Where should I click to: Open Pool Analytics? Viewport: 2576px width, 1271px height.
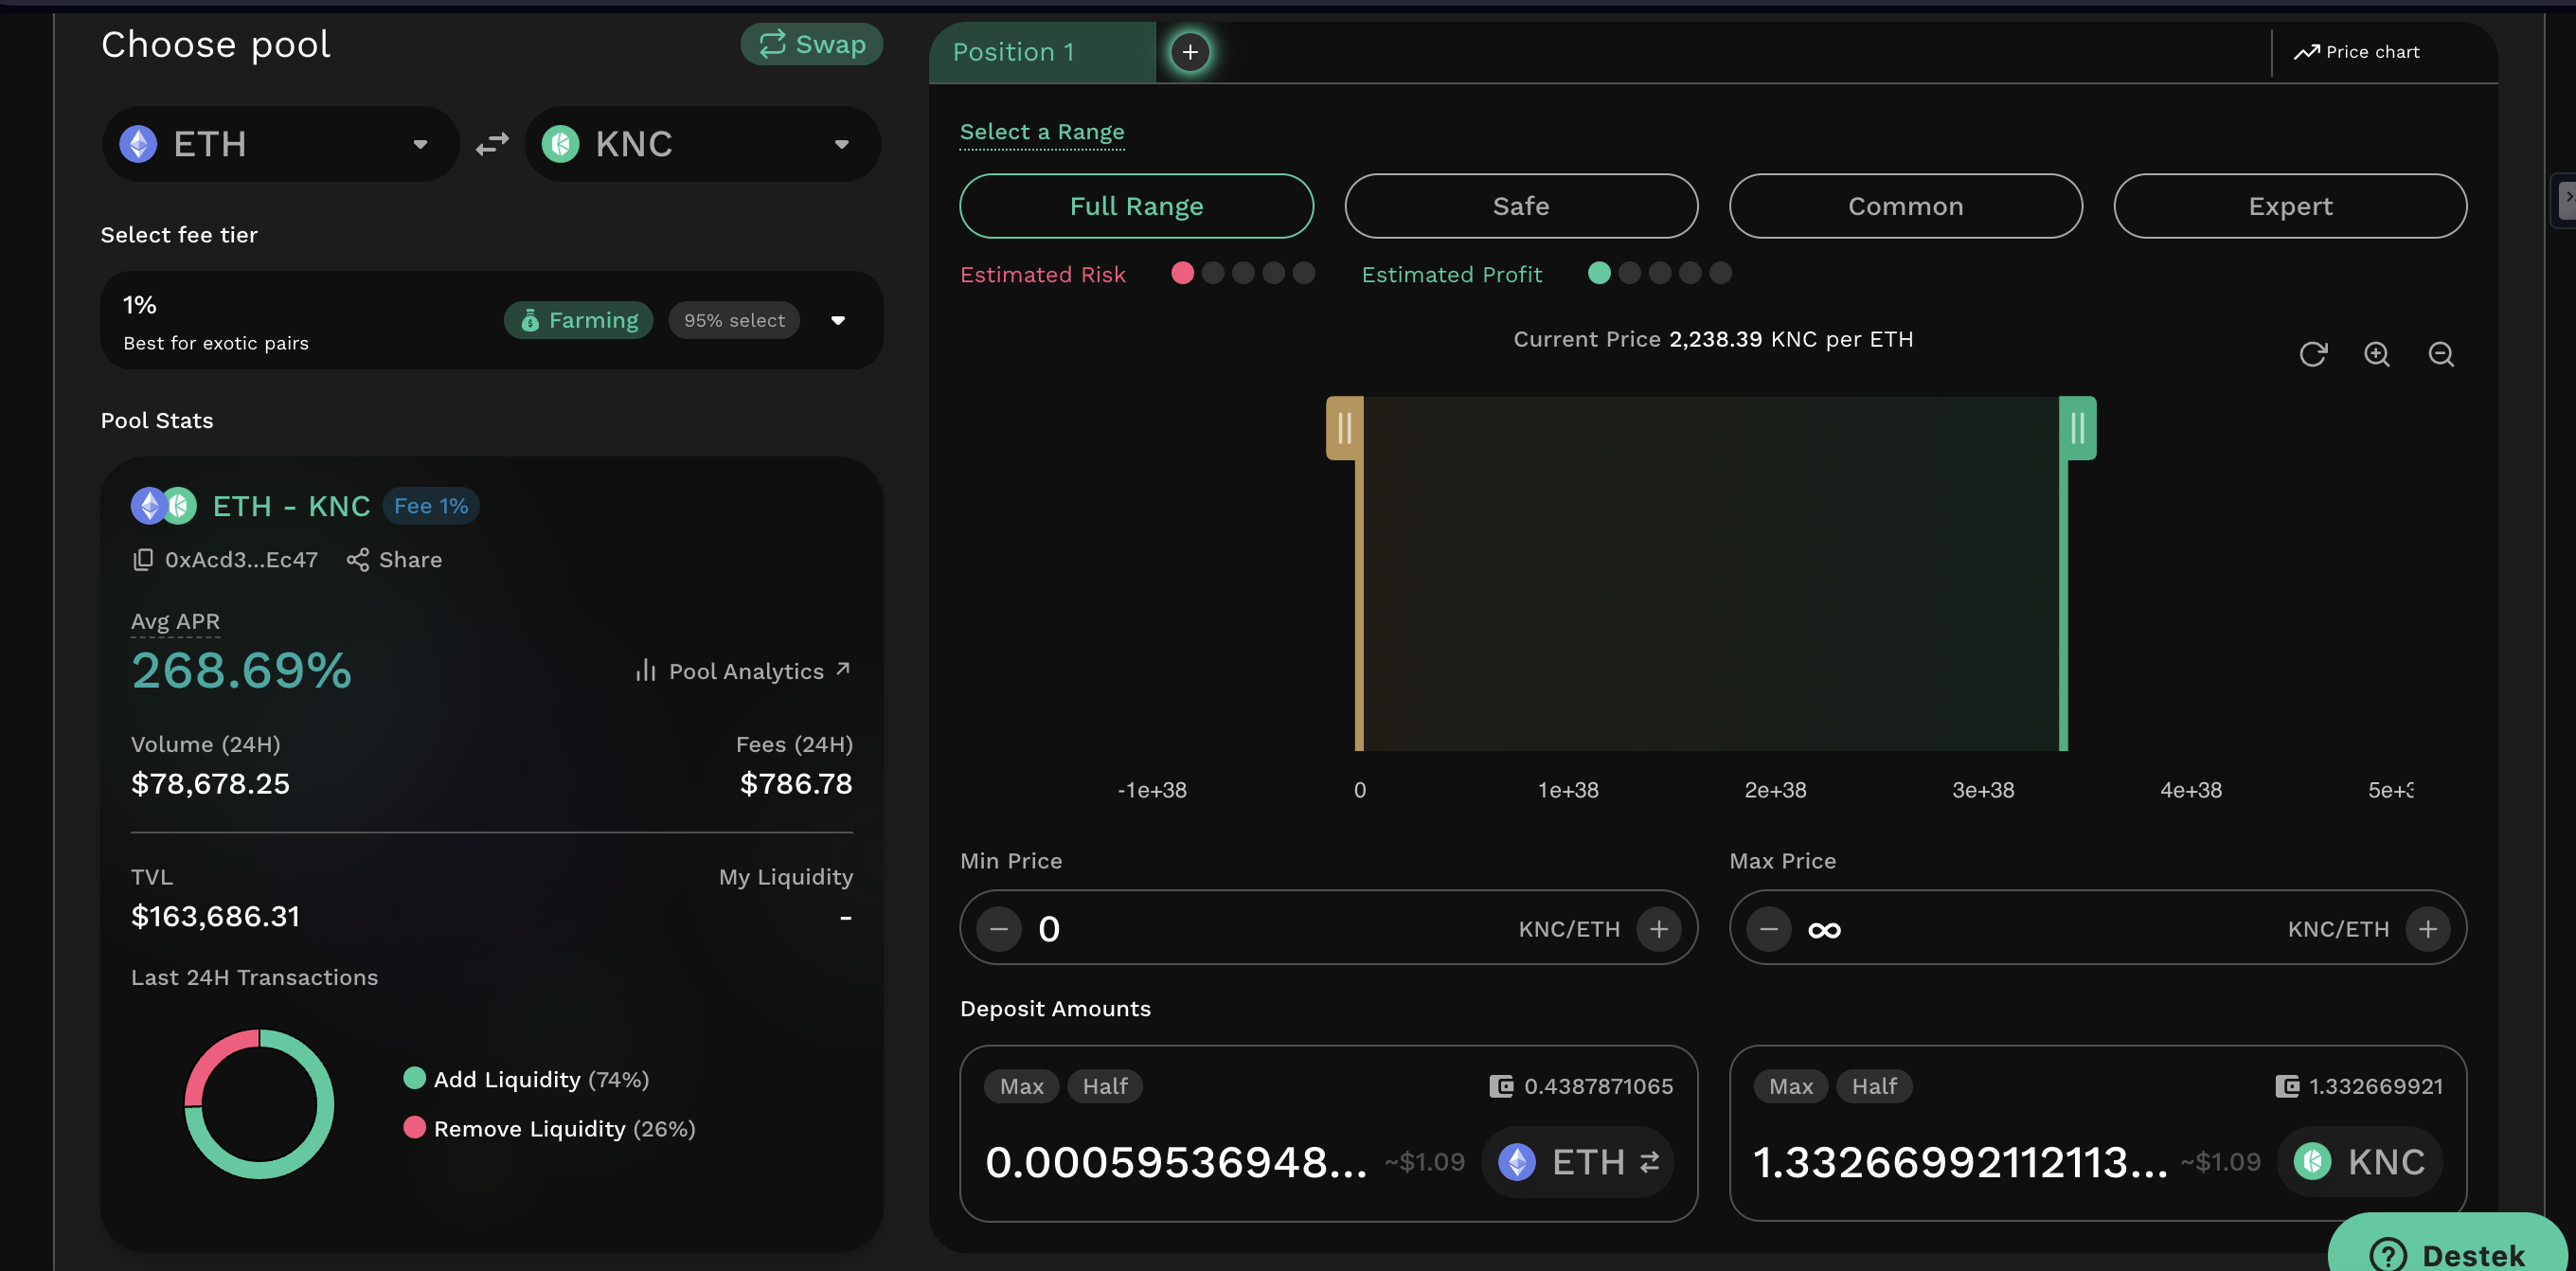tap(744, 670)
